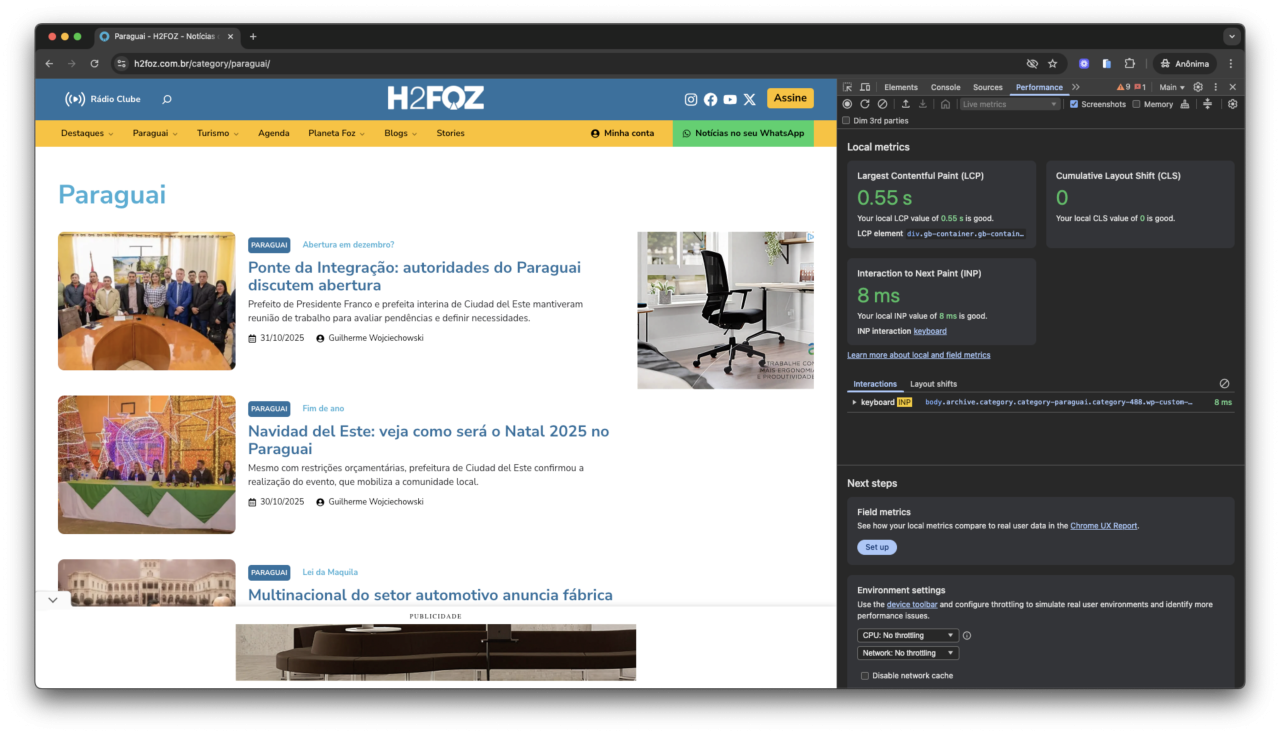Enable the Memory checkbox
1280x735 pixels.
point(1136,104)
